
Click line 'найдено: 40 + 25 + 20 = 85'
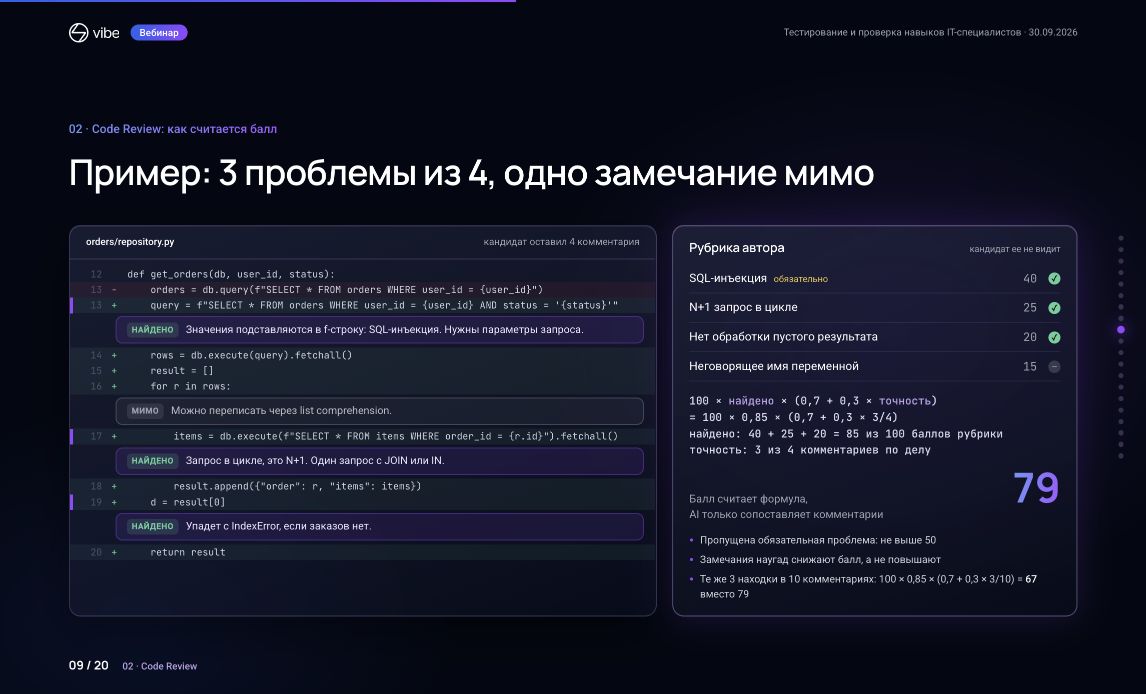tap(846, 434)
